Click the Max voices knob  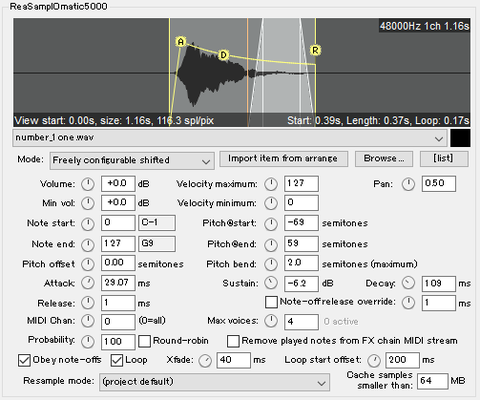(x=271, y=321)
